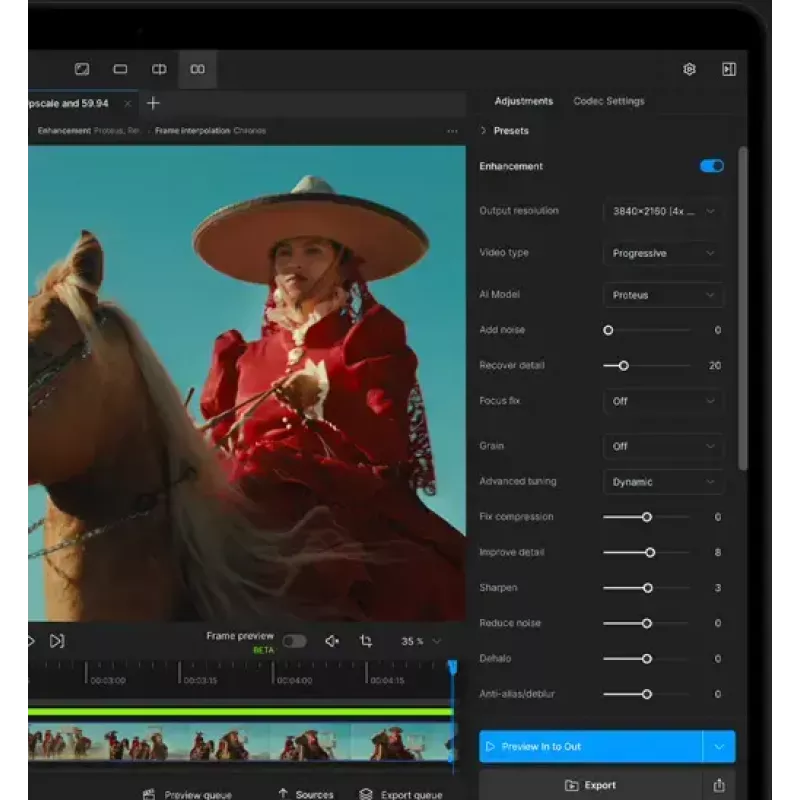800x800 pixels.
Task: Toggle the Frame preview switch
Action: point(294,641)
